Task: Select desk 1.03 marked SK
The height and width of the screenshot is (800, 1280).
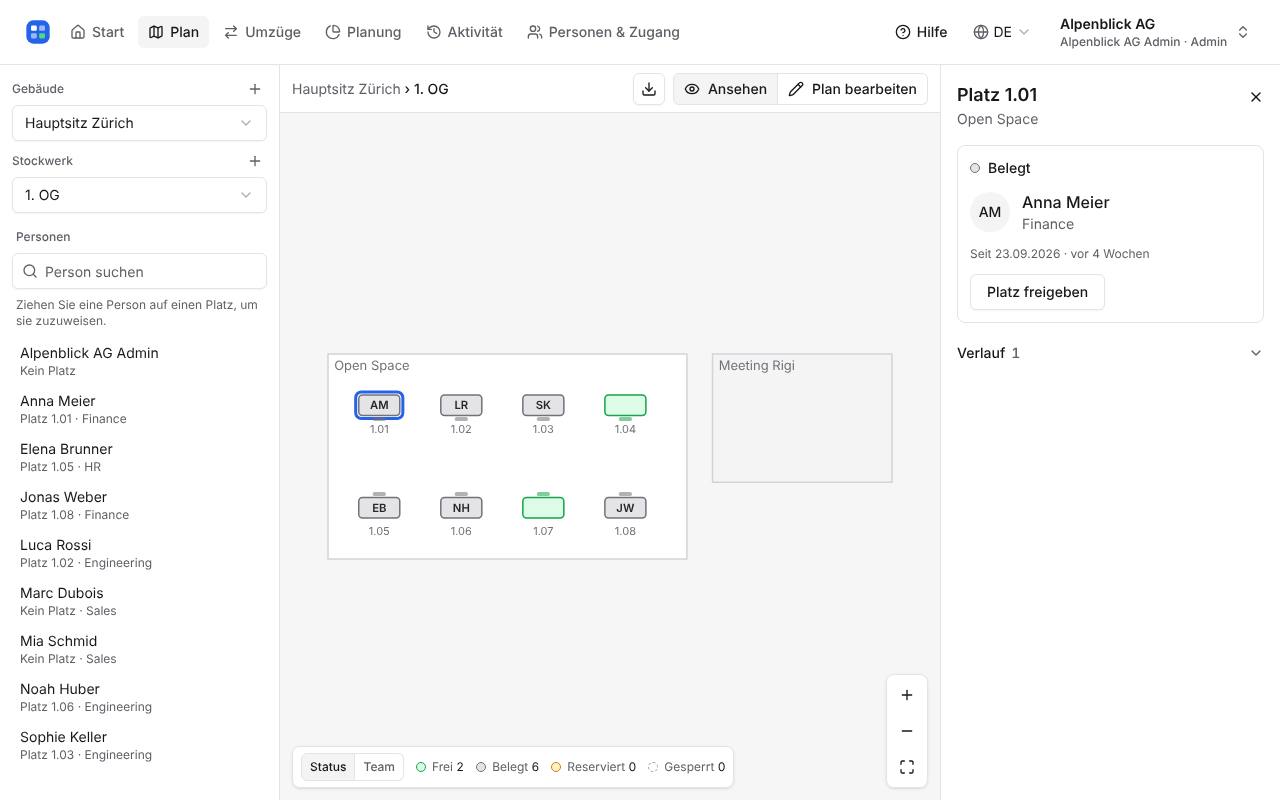Action: [x=543, y=405]
